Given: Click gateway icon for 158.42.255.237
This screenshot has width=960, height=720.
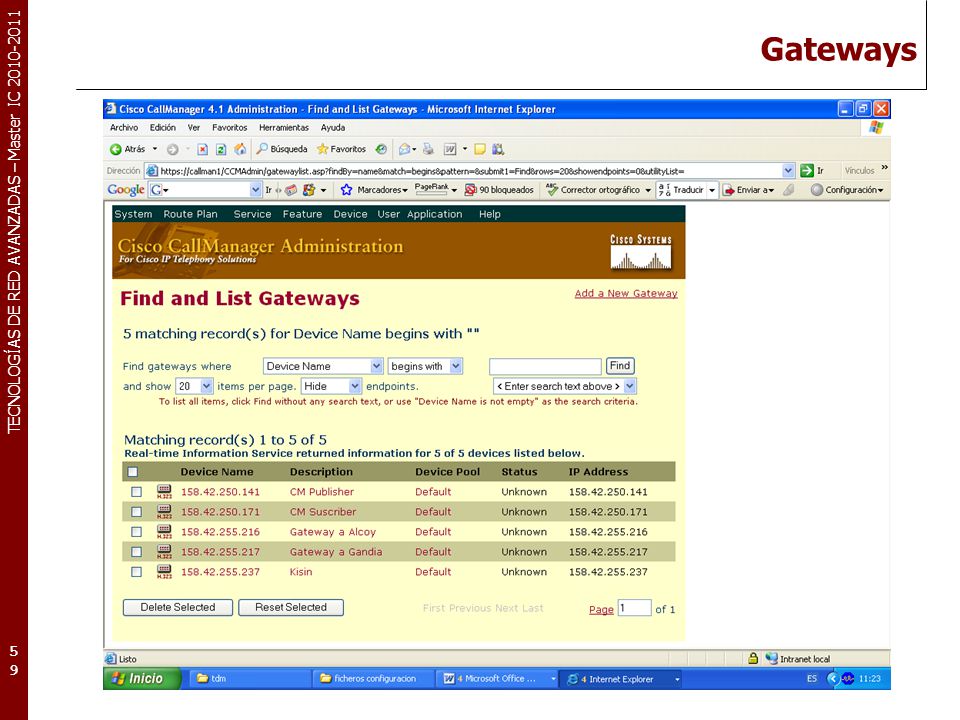Looking at the screenshot, I should tap(164, 572).
